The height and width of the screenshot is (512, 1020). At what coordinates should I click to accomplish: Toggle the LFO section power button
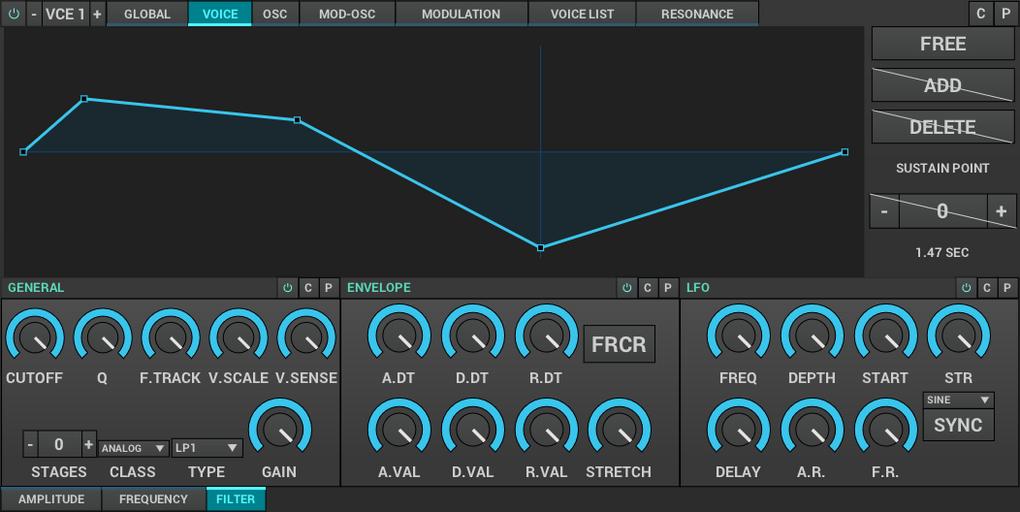click(966, 288)
